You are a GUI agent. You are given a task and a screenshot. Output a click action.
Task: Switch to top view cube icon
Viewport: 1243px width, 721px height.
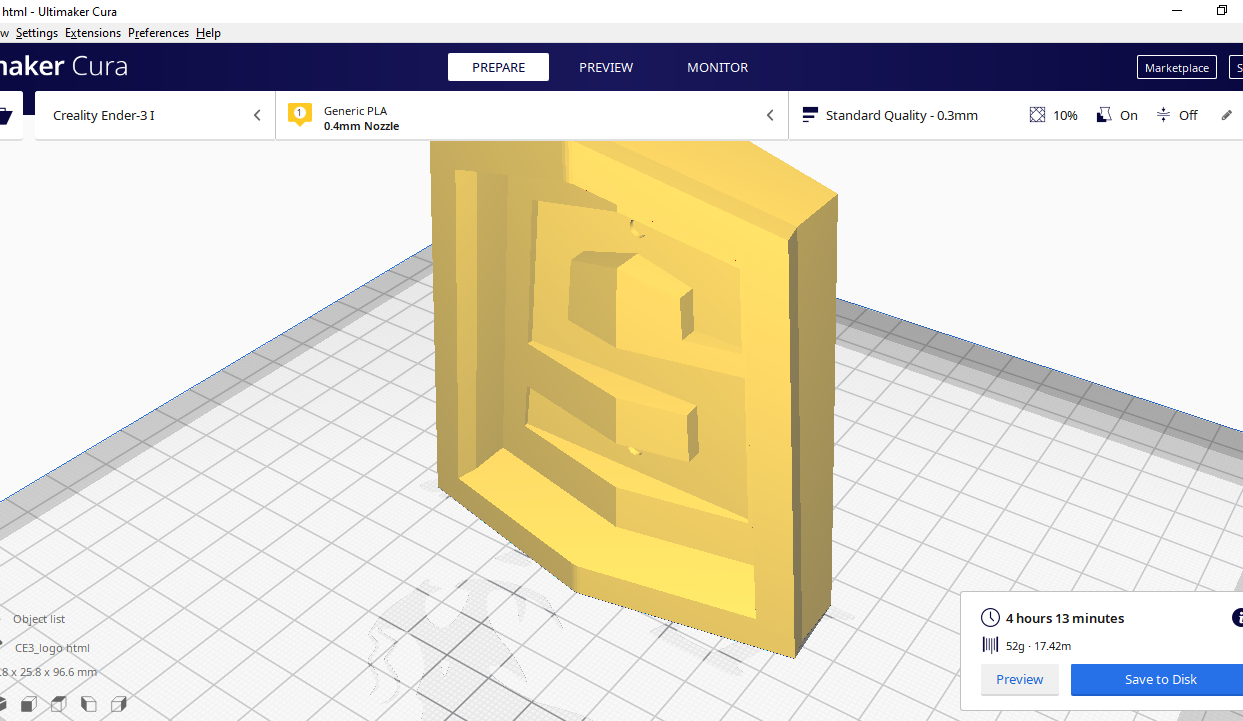[x=59, y=703]
